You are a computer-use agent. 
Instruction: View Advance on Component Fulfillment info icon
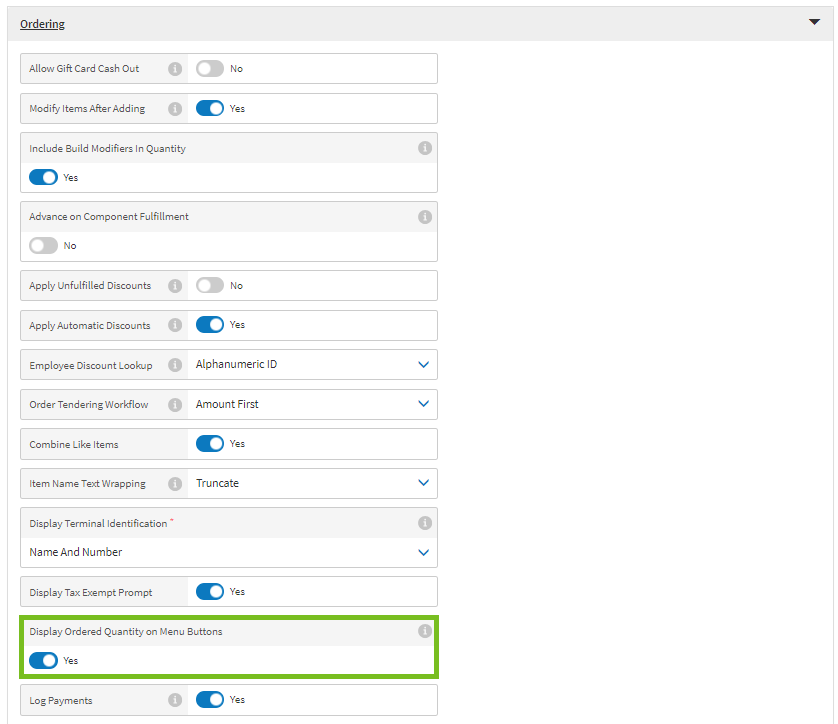[x=424, y=216]
